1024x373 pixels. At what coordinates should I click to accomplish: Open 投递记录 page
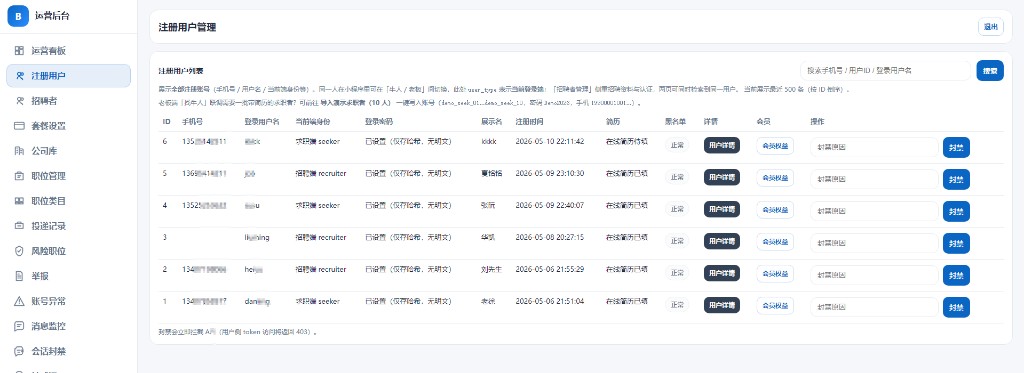click(x=69, y=226)
